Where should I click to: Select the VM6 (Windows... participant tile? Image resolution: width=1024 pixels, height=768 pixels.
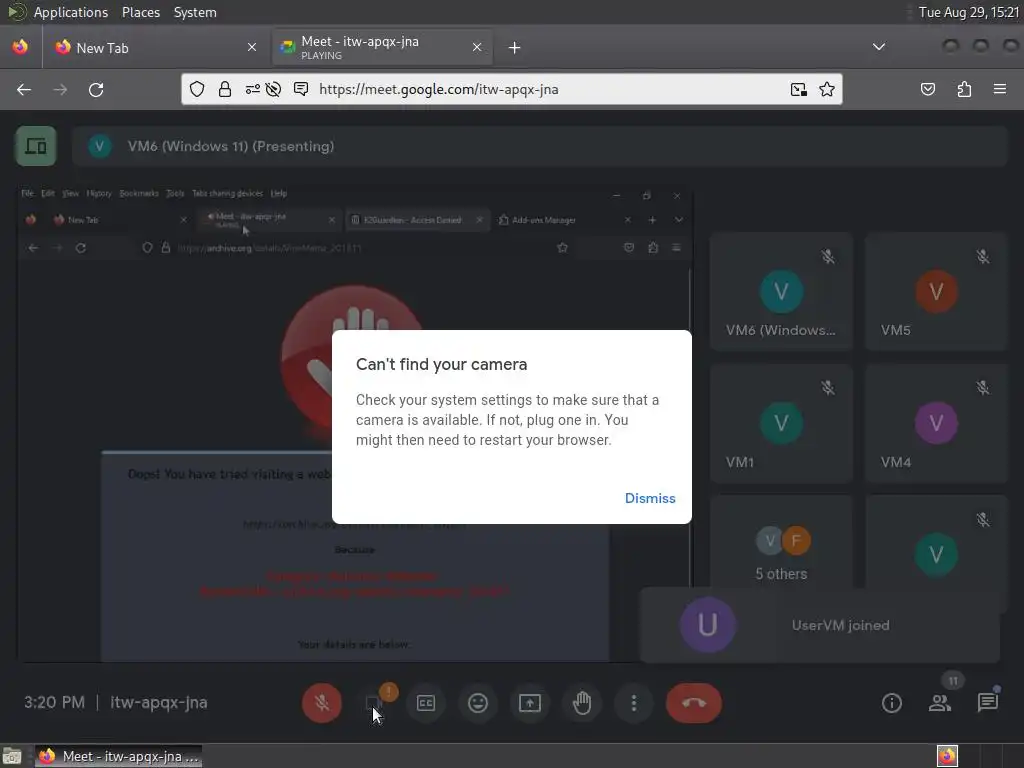781,291
